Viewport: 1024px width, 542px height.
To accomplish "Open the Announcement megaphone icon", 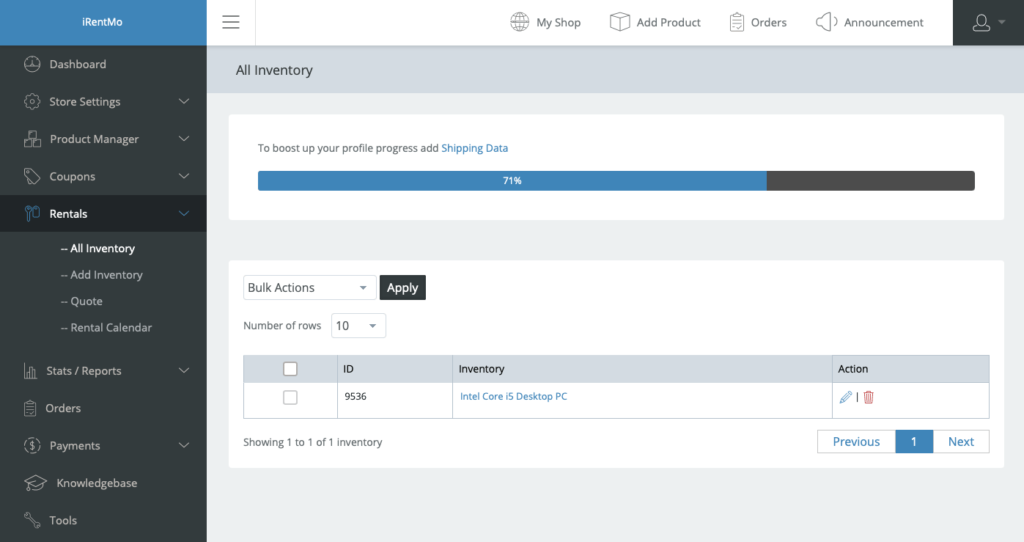I will click(x=826, y=22).
